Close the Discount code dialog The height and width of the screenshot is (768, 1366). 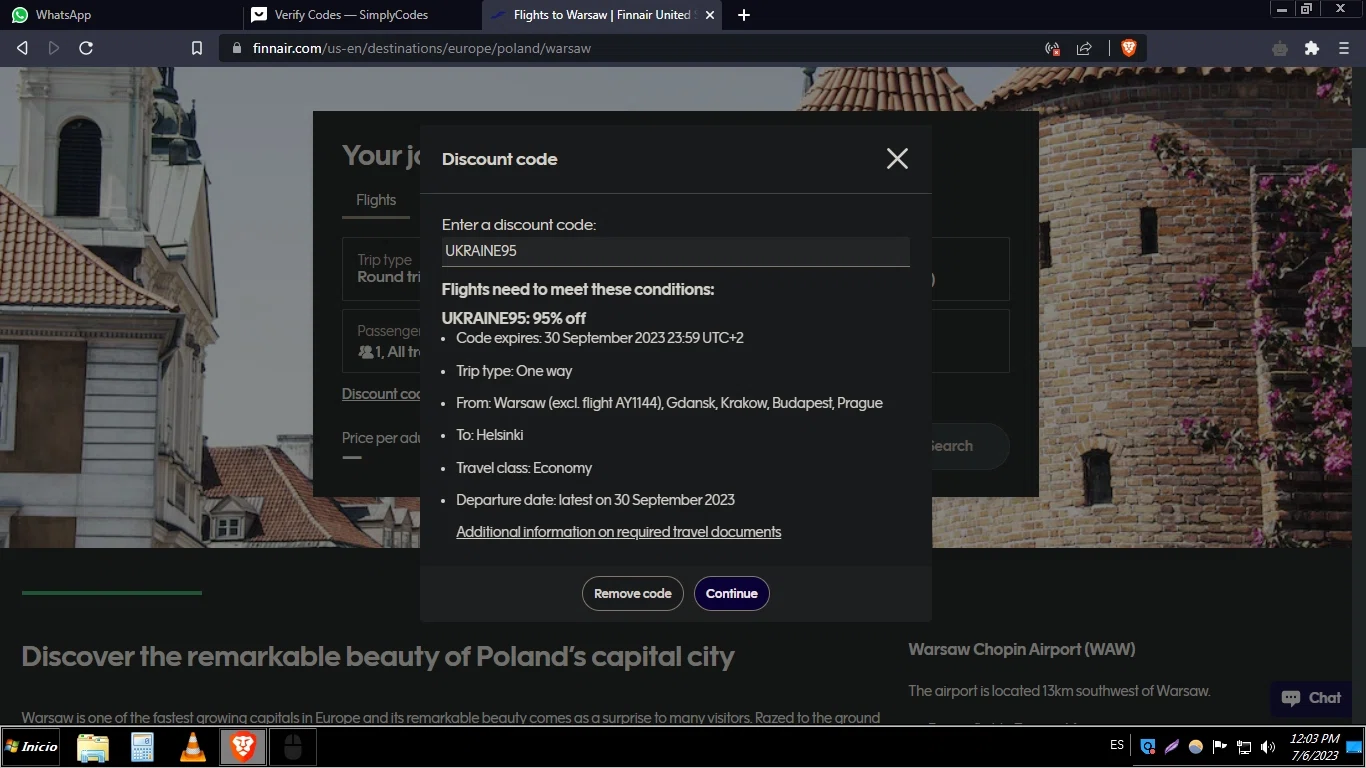(897, 158)
